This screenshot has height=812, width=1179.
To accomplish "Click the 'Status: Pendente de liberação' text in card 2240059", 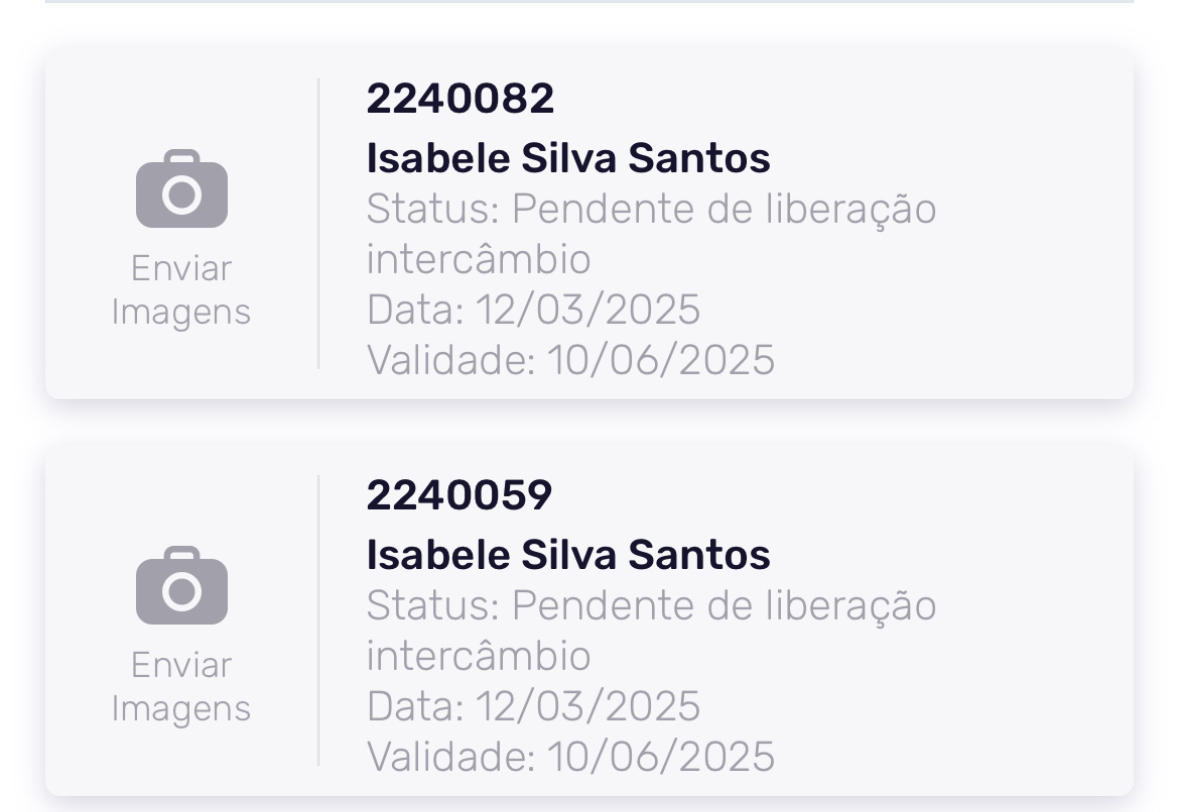I will click(651, 606).
